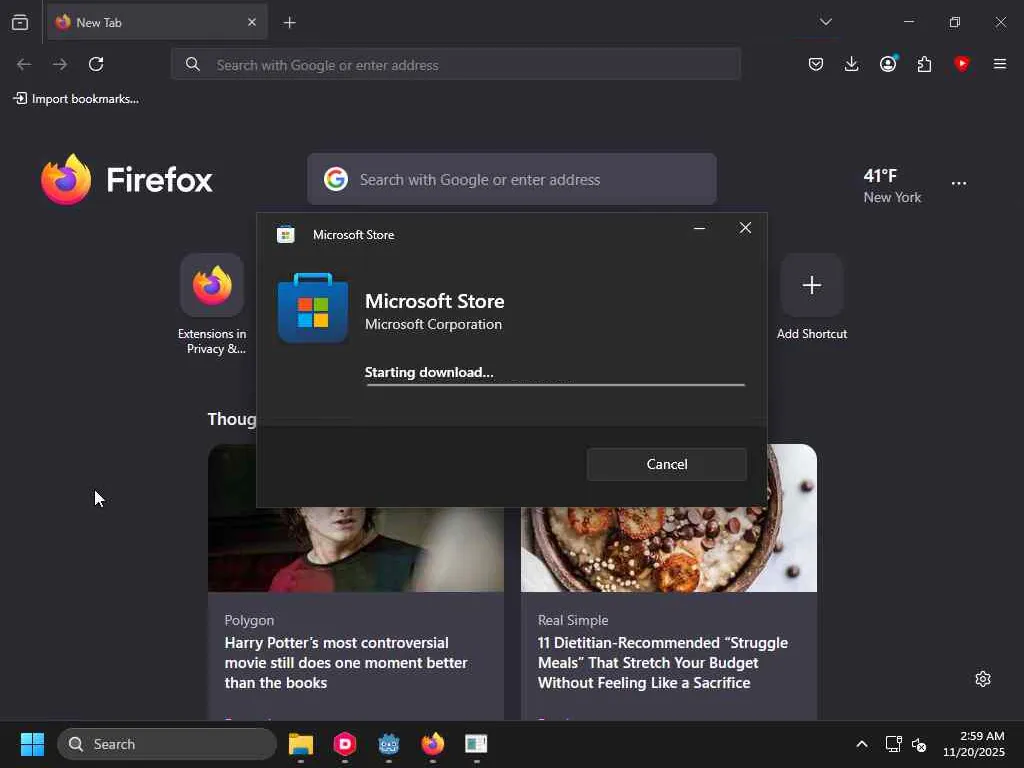Open the Pocket save icon

(816, 64)
